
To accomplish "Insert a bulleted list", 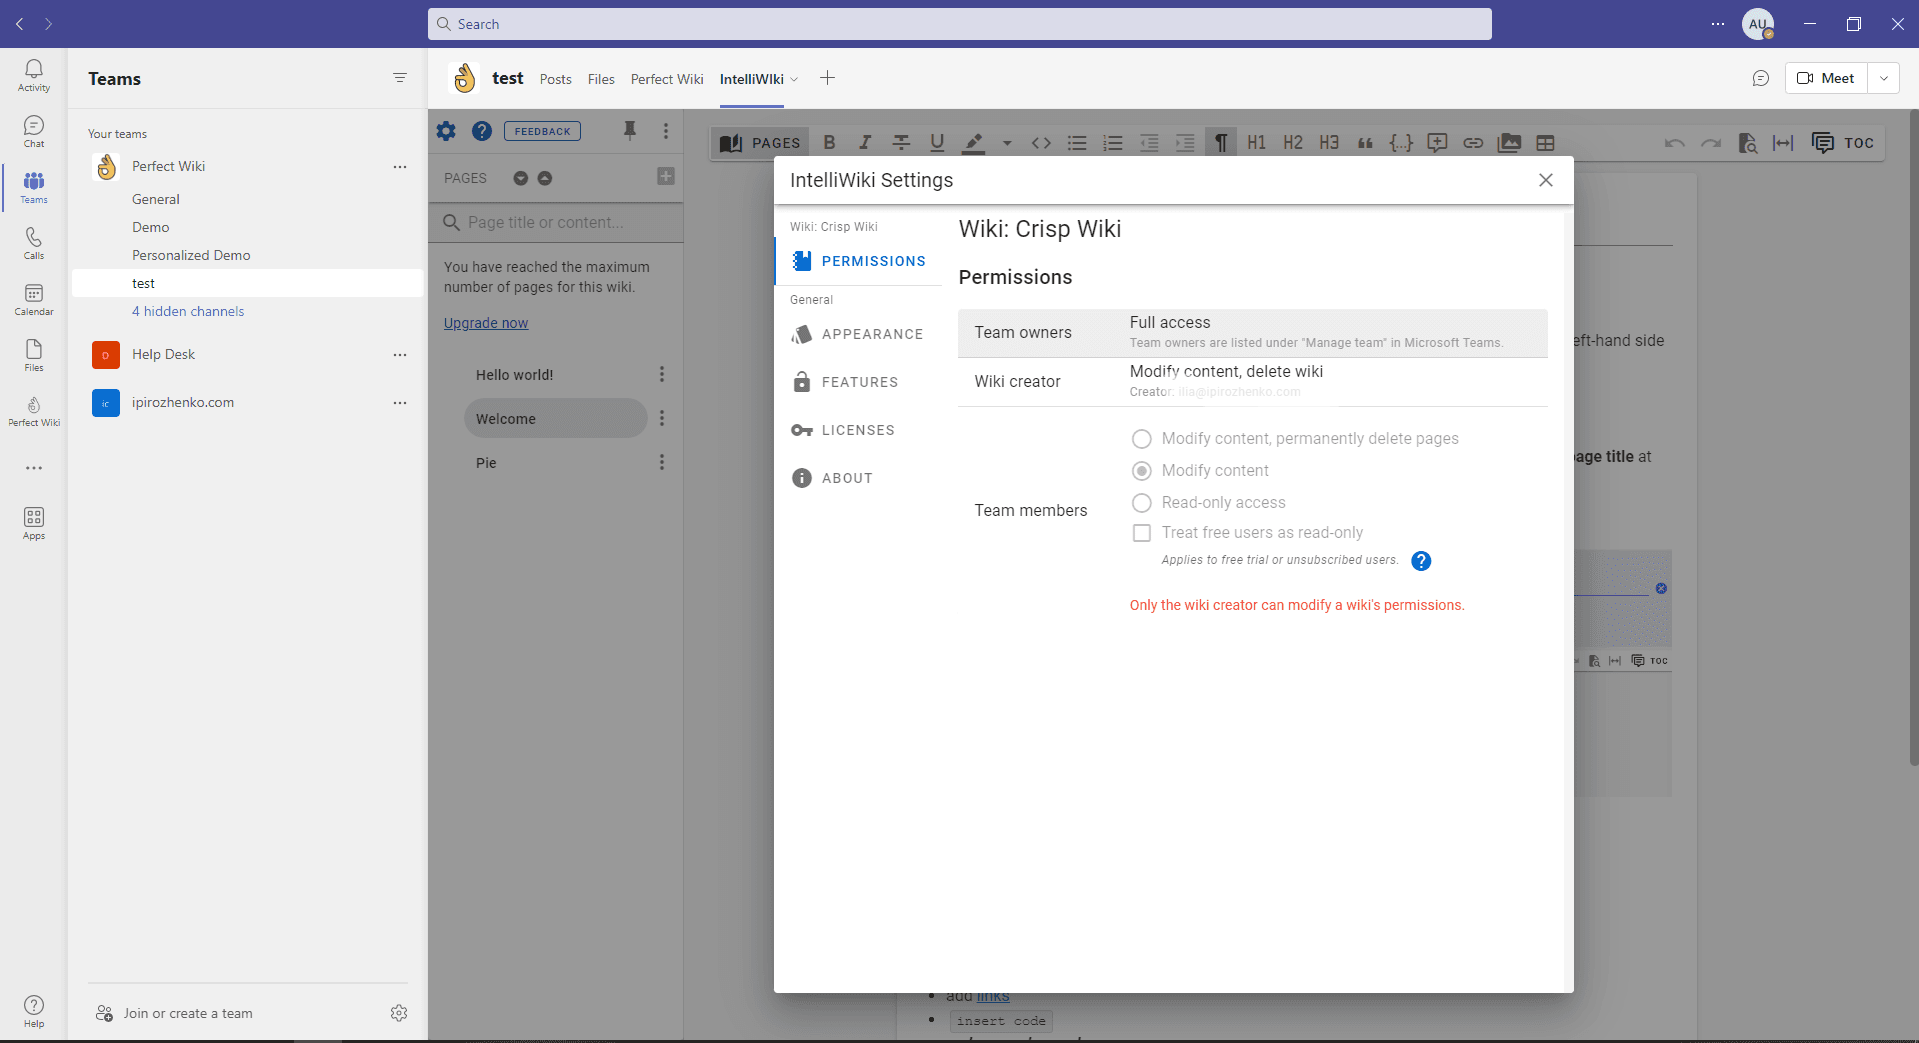I will pos(1077,143).
